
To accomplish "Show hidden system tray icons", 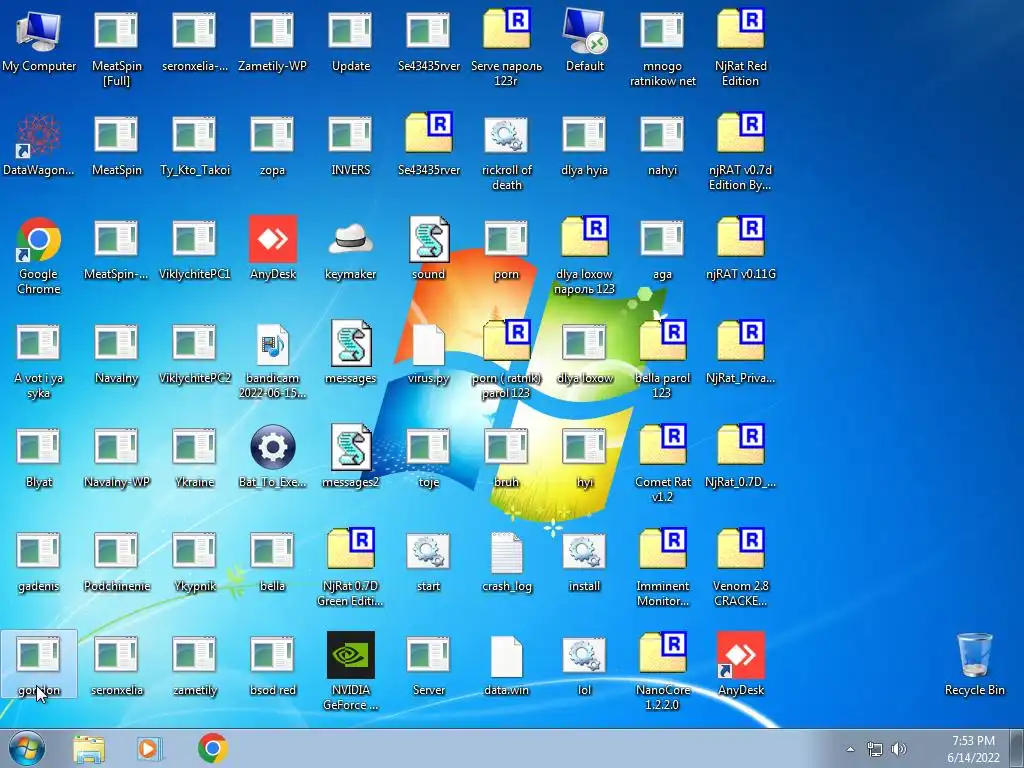I will pyautogui.click(x=850, y=749).
